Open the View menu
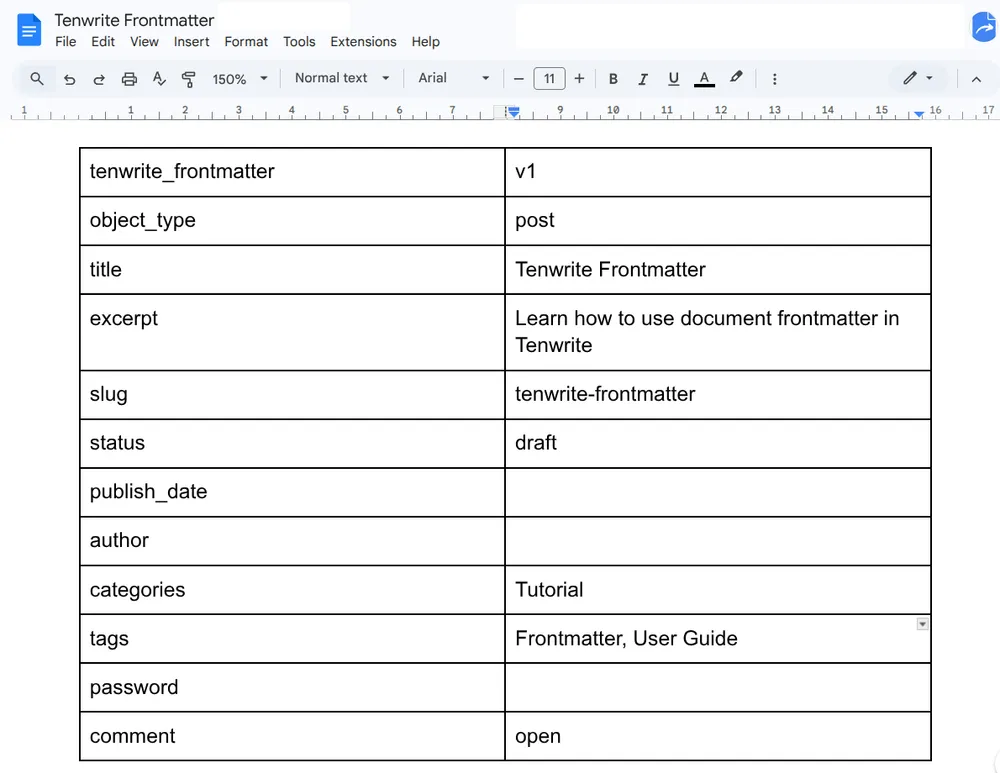Image resolution: width=1000 pixels, height=773 pixels. tap(144, 41)
